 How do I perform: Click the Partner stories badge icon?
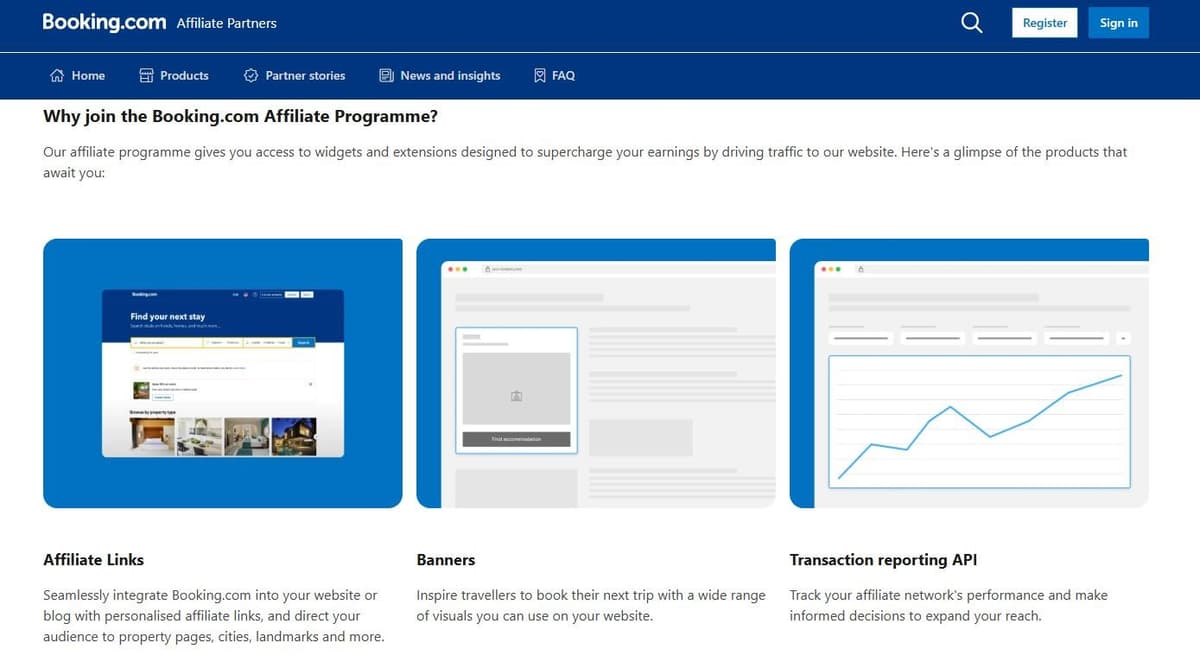pos(251,75)
